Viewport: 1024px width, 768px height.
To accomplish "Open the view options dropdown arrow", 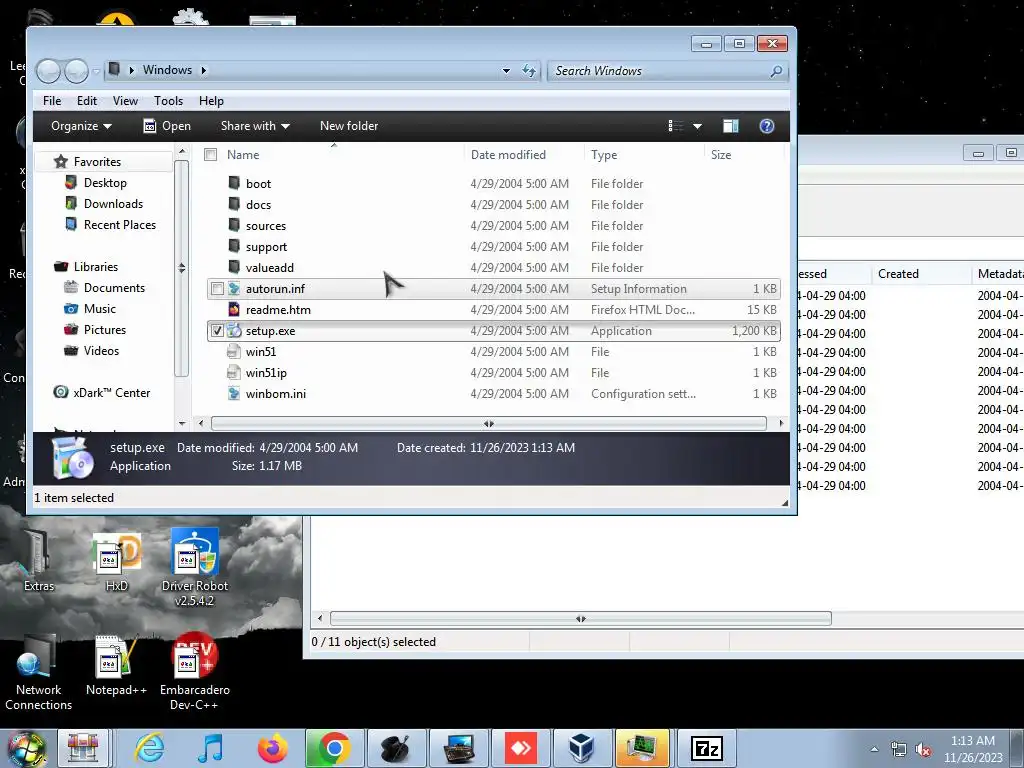I will coord(697,126).
